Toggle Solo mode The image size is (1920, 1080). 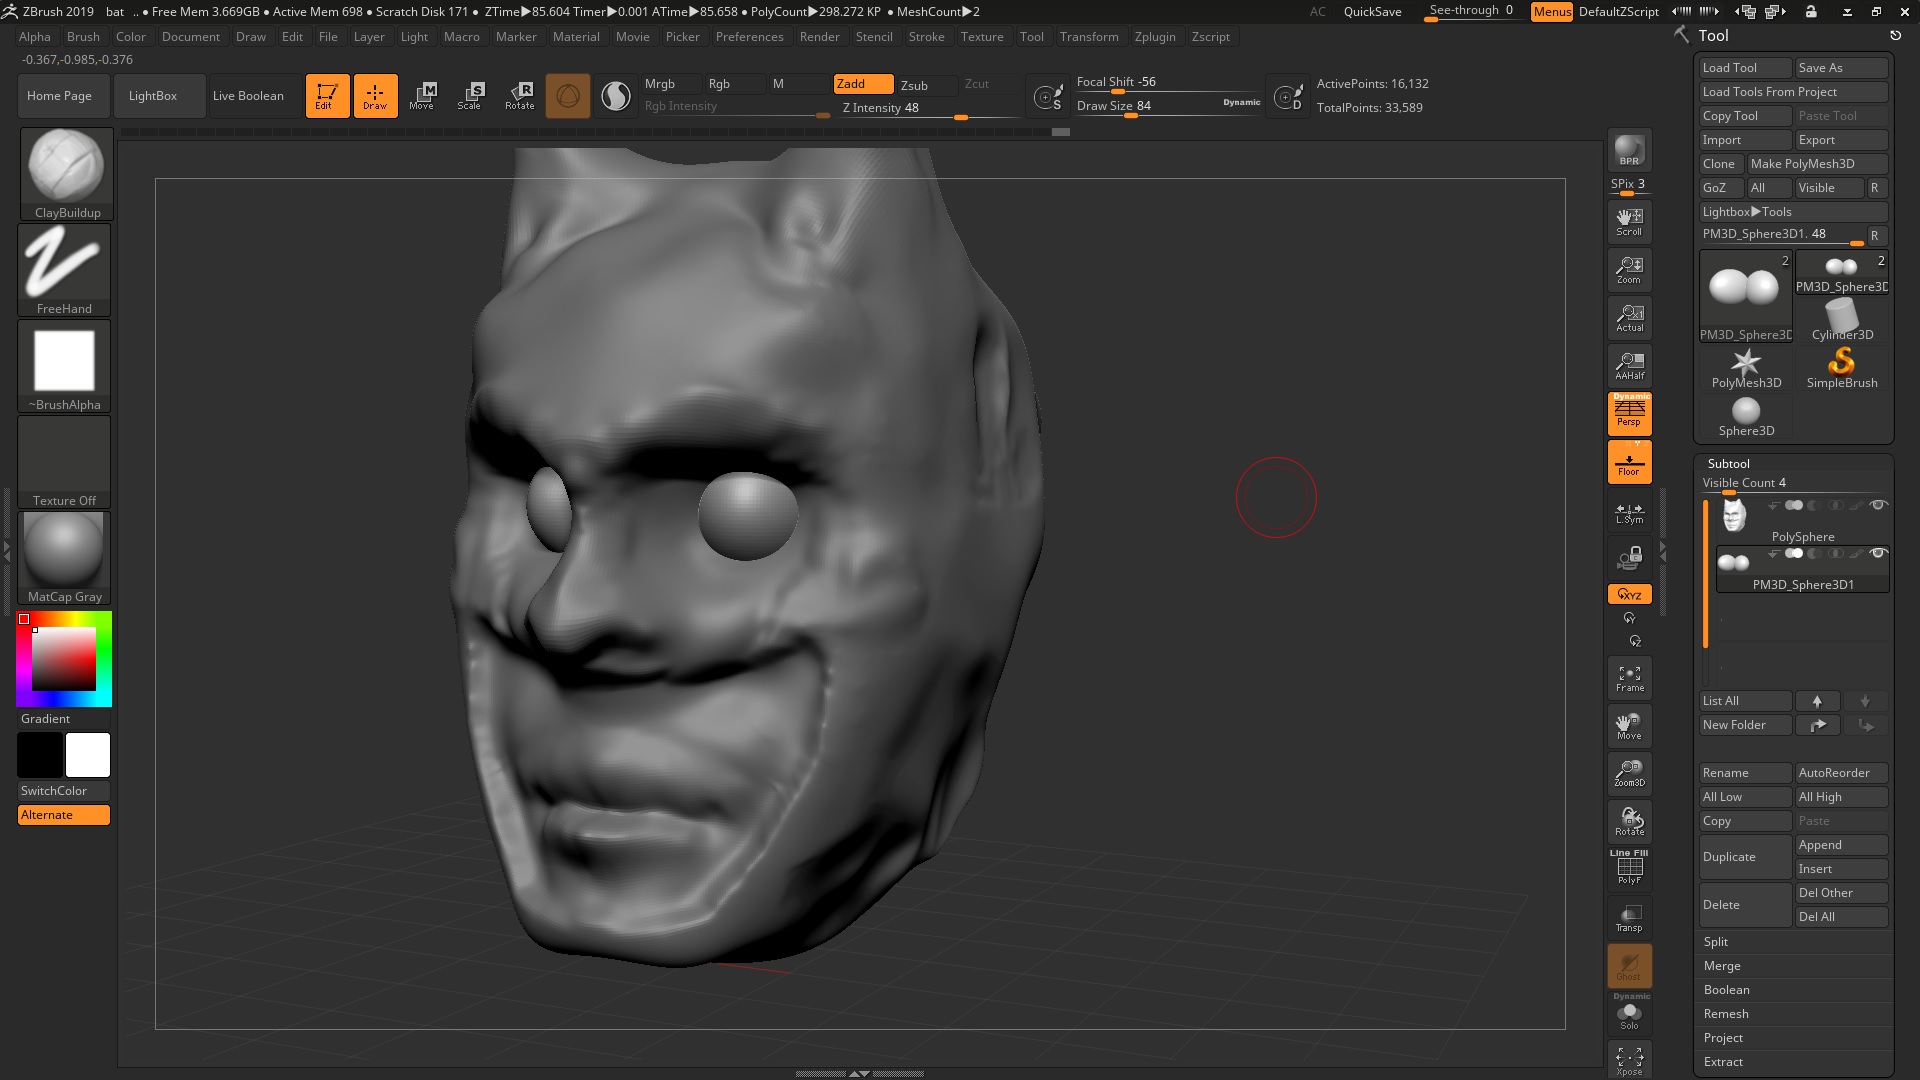(1629, 1014)
